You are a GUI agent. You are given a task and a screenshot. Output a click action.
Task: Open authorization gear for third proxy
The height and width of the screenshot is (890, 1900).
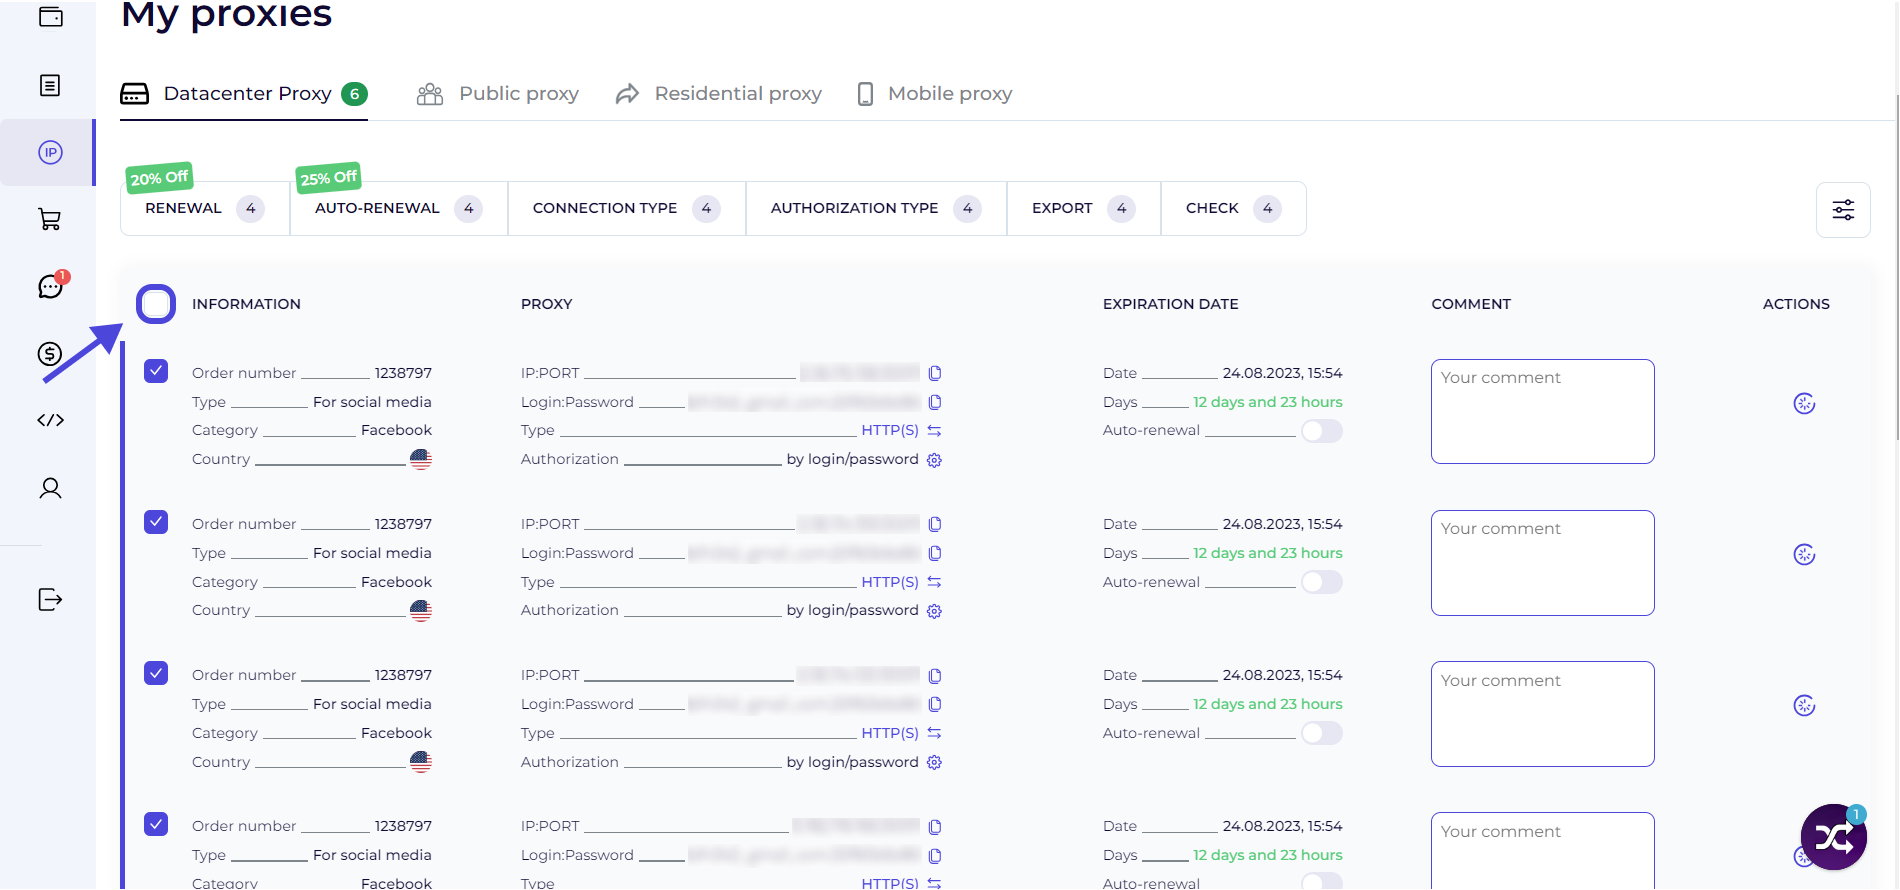click(x=934, y=762)
